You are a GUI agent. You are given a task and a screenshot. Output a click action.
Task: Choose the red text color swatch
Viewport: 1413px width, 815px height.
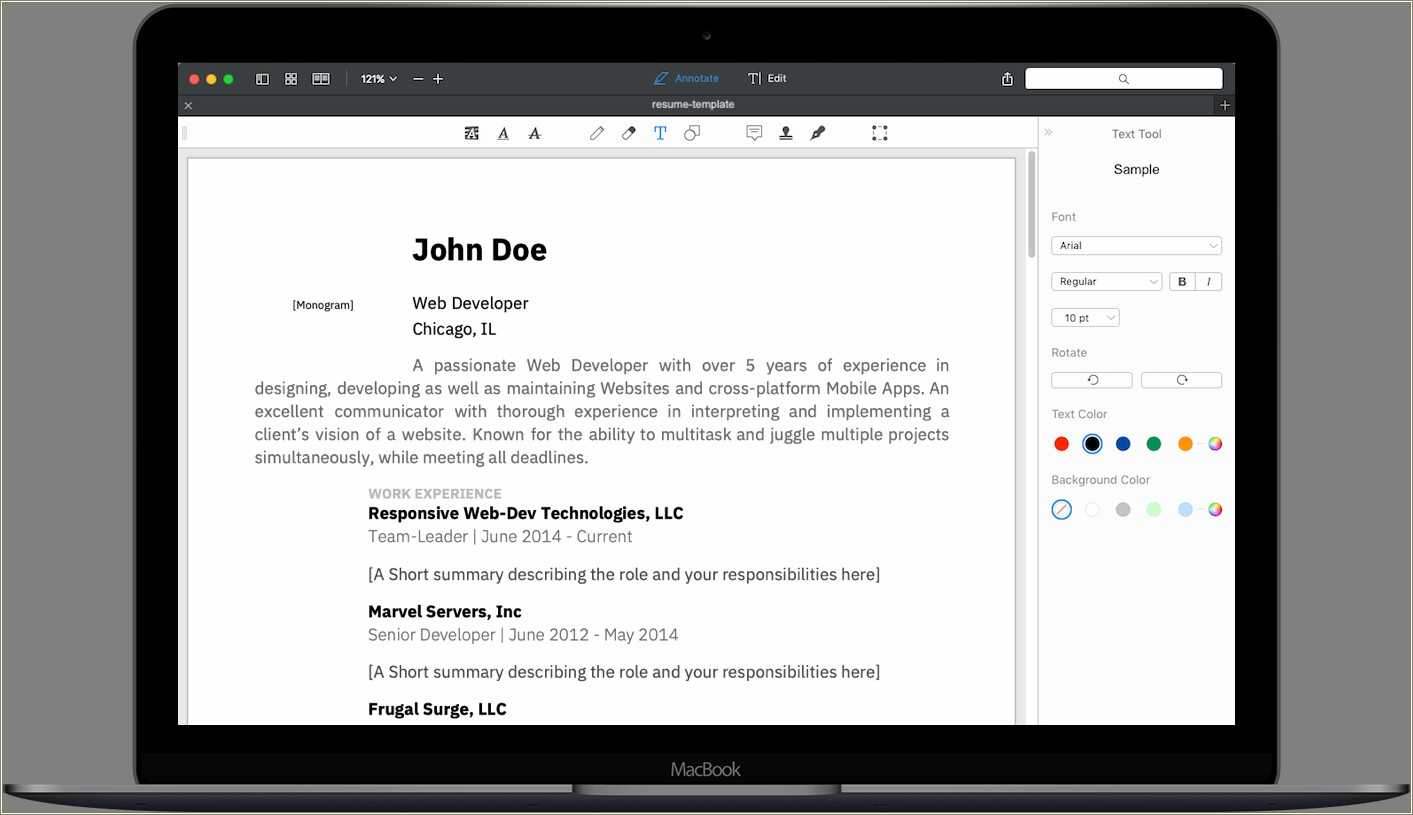pos(1062,444)
